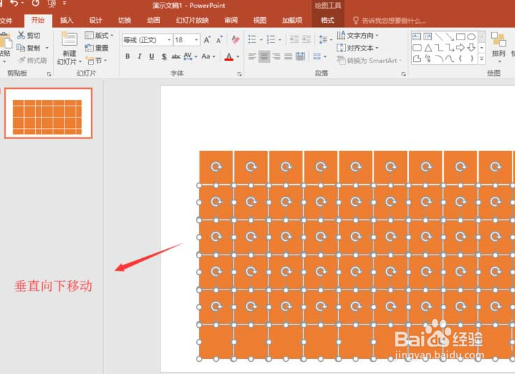The image size is (515, 374).
Task: Open the Clipboard pane launcher (剪贴板)
Action: point(49,74)
